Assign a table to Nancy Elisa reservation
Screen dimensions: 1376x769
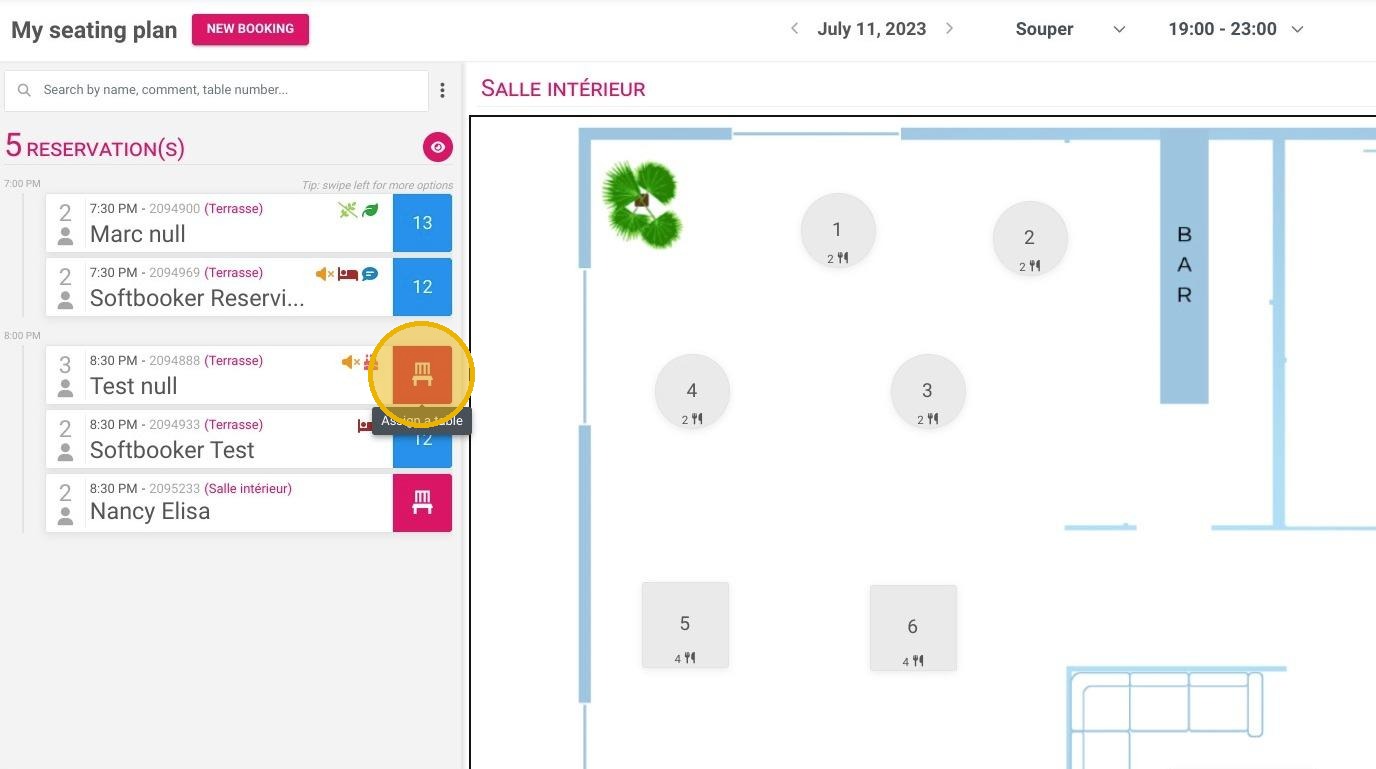tap(422, 503)
